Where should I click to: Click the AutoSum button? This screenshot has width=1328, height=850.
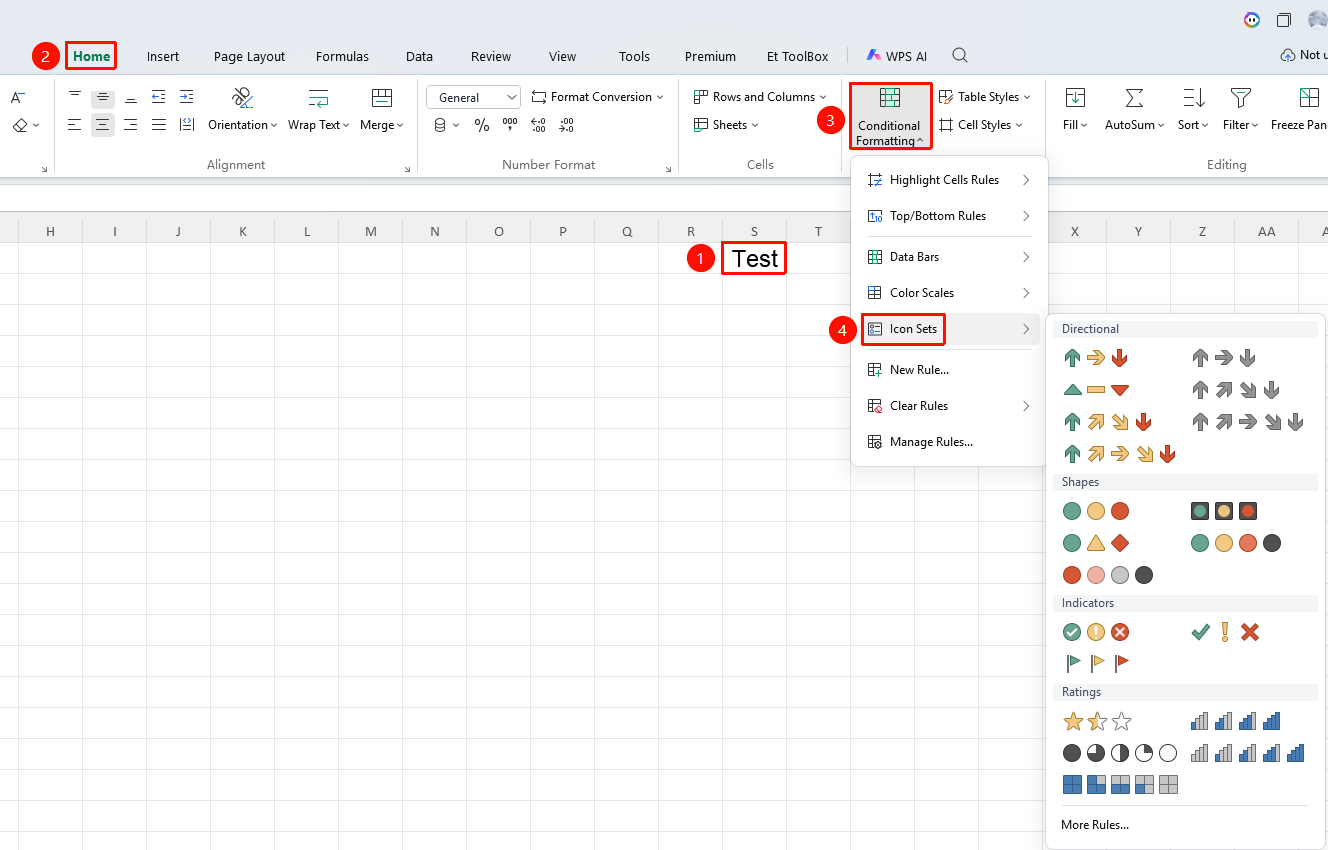pyautogui.click(x=1135, y=110)
